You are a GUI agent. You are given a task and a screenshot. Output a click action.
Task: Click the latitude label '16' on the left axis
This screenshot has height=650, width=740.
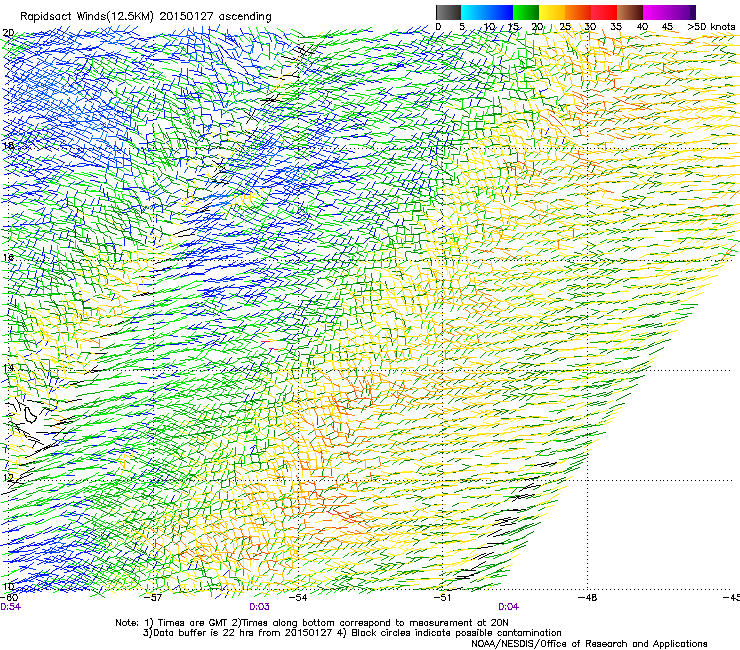[8, 257]
